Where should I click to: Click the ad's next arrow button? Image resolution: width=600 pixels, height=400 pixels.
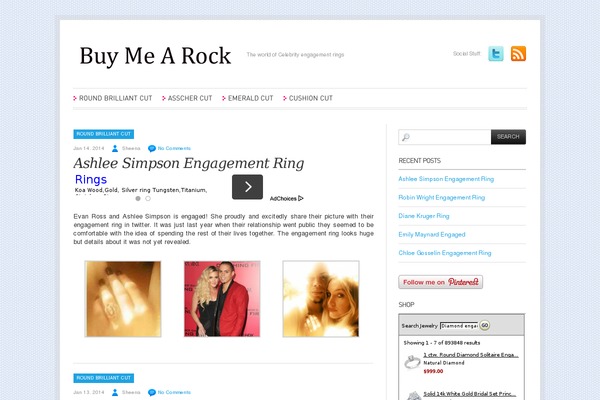point(247,187)
